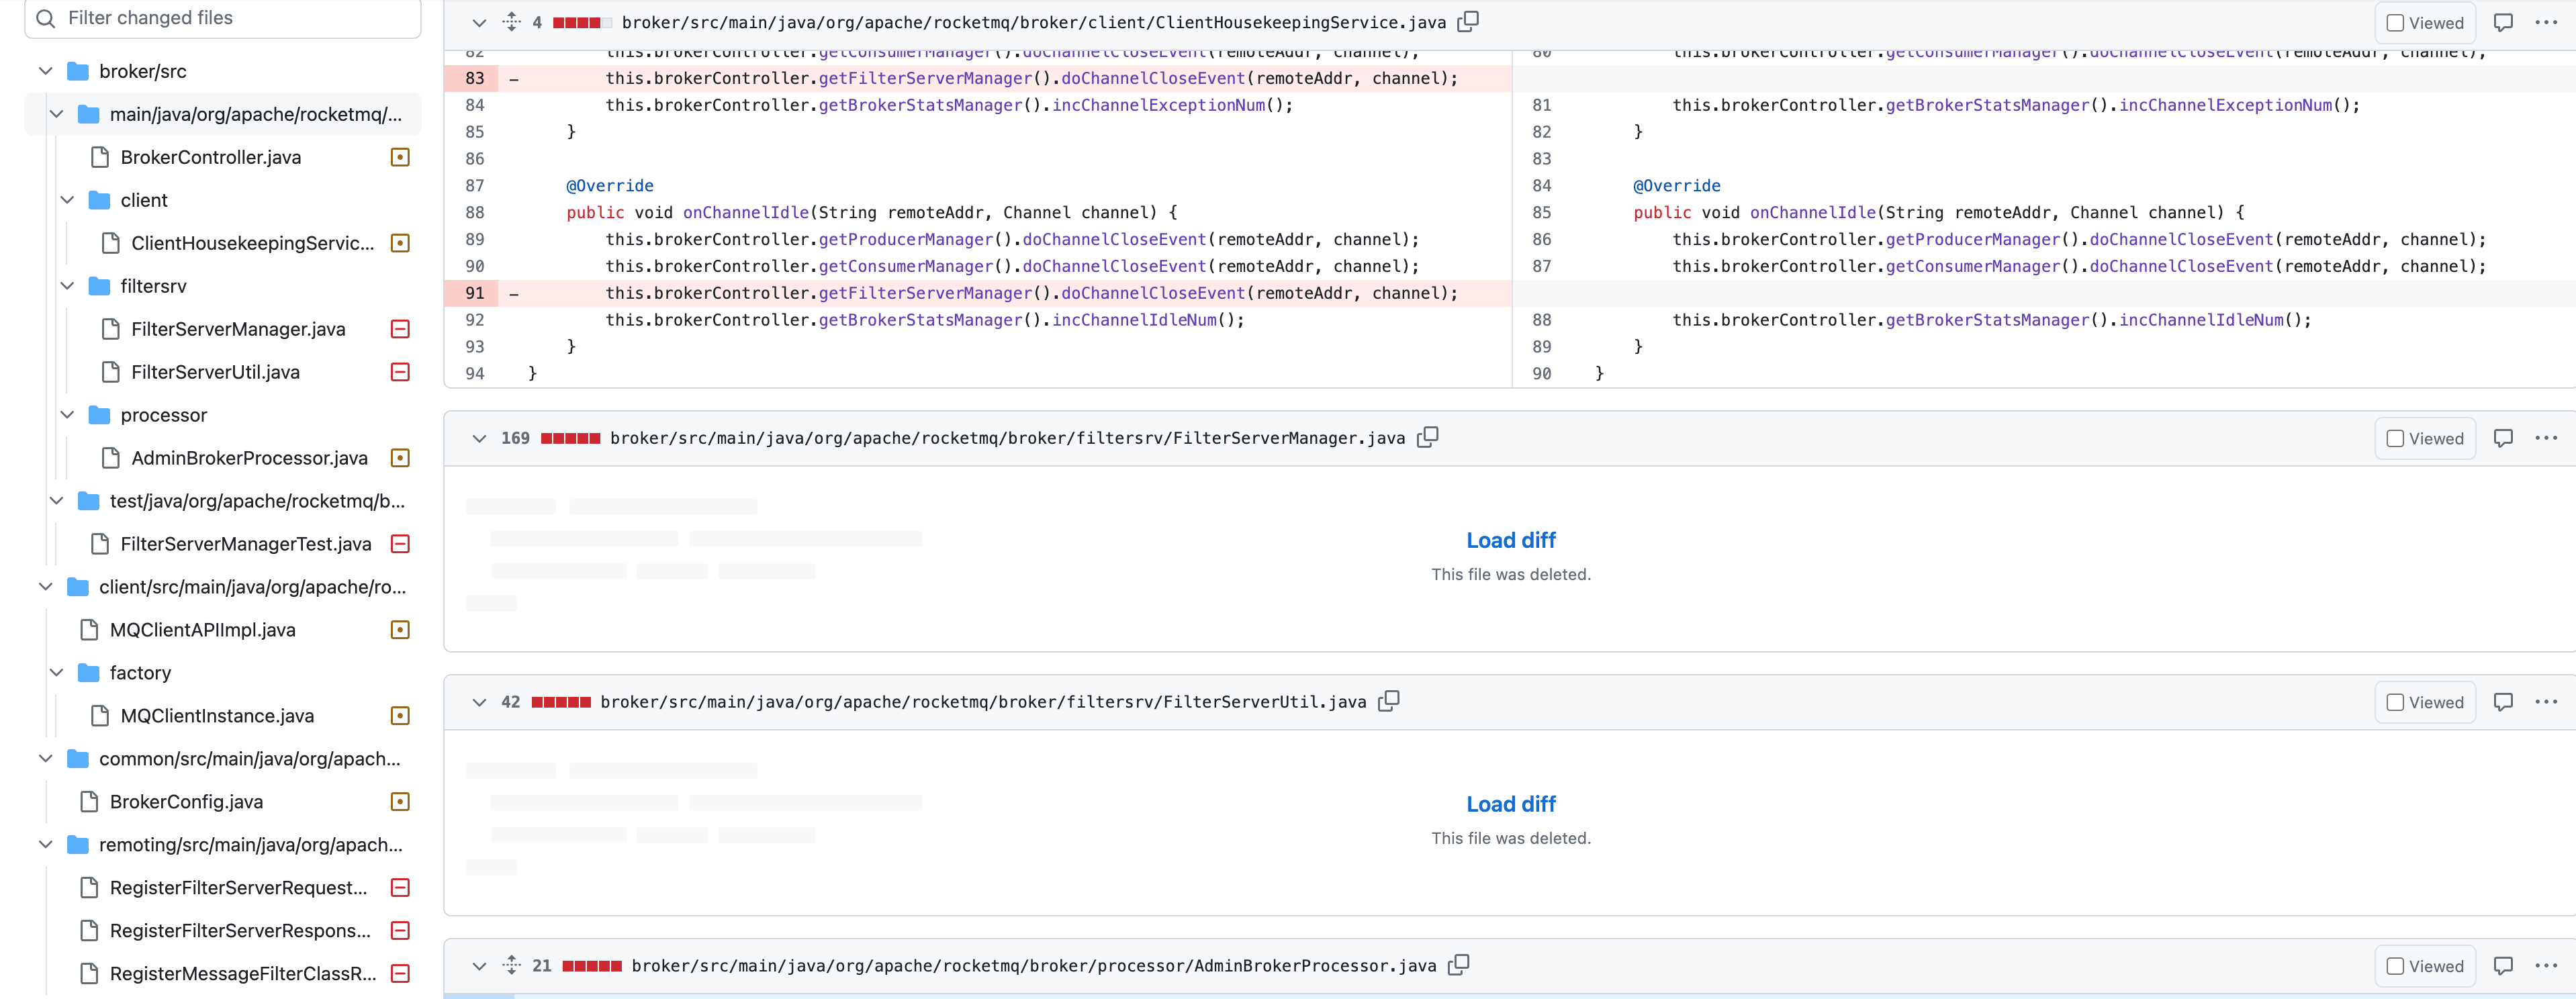Viewport: 2576px width, 999px height.
Task: Mark FilterServerManager.java as Viewed
Action: (2396, 439)
